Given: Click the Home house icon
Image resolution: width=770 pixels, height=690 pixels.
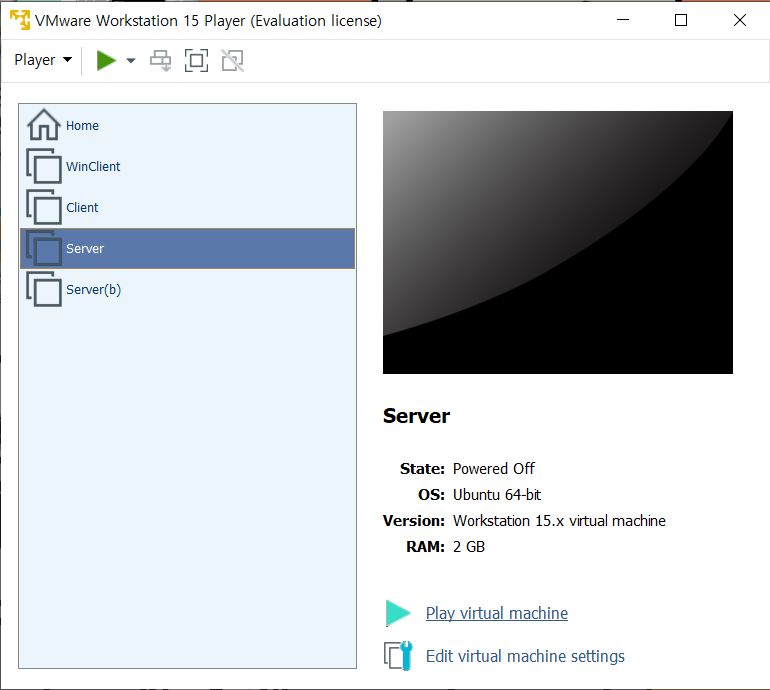Looking at the screenshot, I should click(x=44, y=124).
